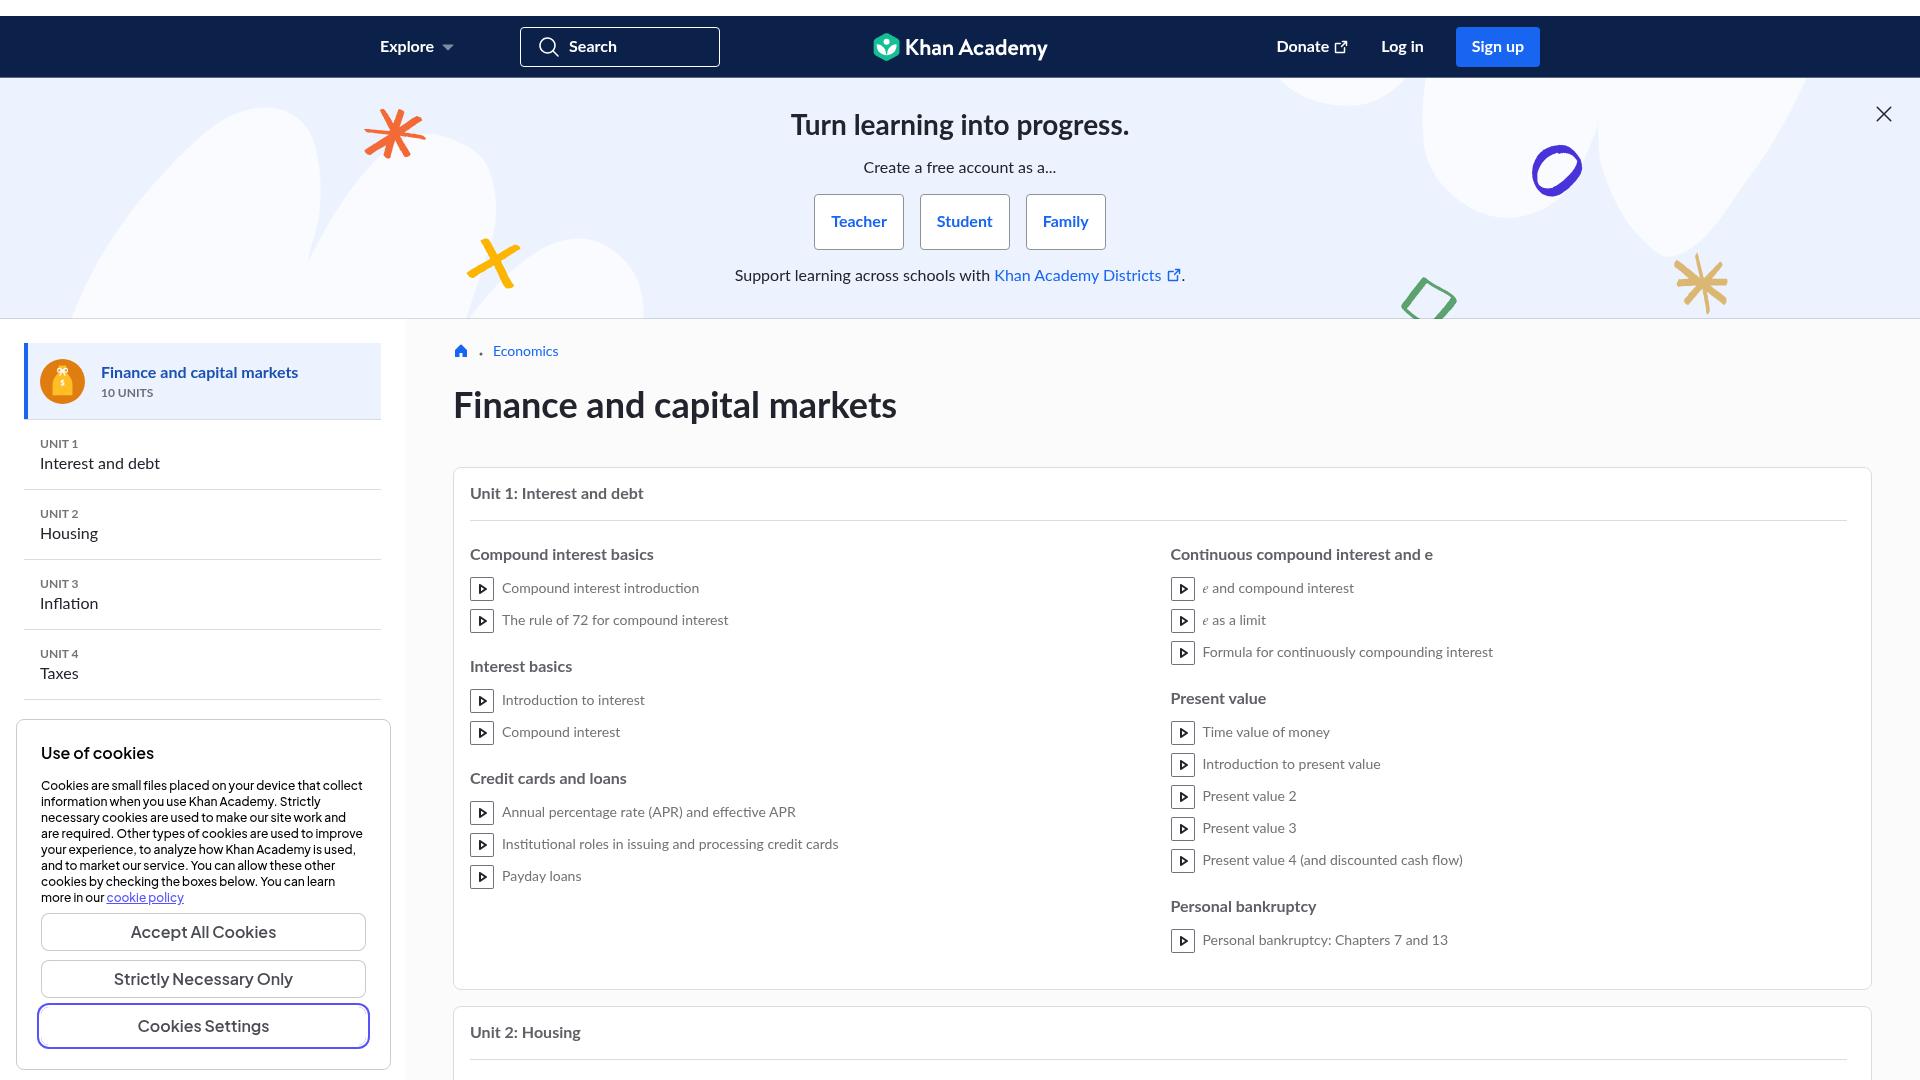This screenshot has width=1920, height=1080.
Task: Open Present value 4 (and discounted cash flow)
Action: (x=1332, y=861)
